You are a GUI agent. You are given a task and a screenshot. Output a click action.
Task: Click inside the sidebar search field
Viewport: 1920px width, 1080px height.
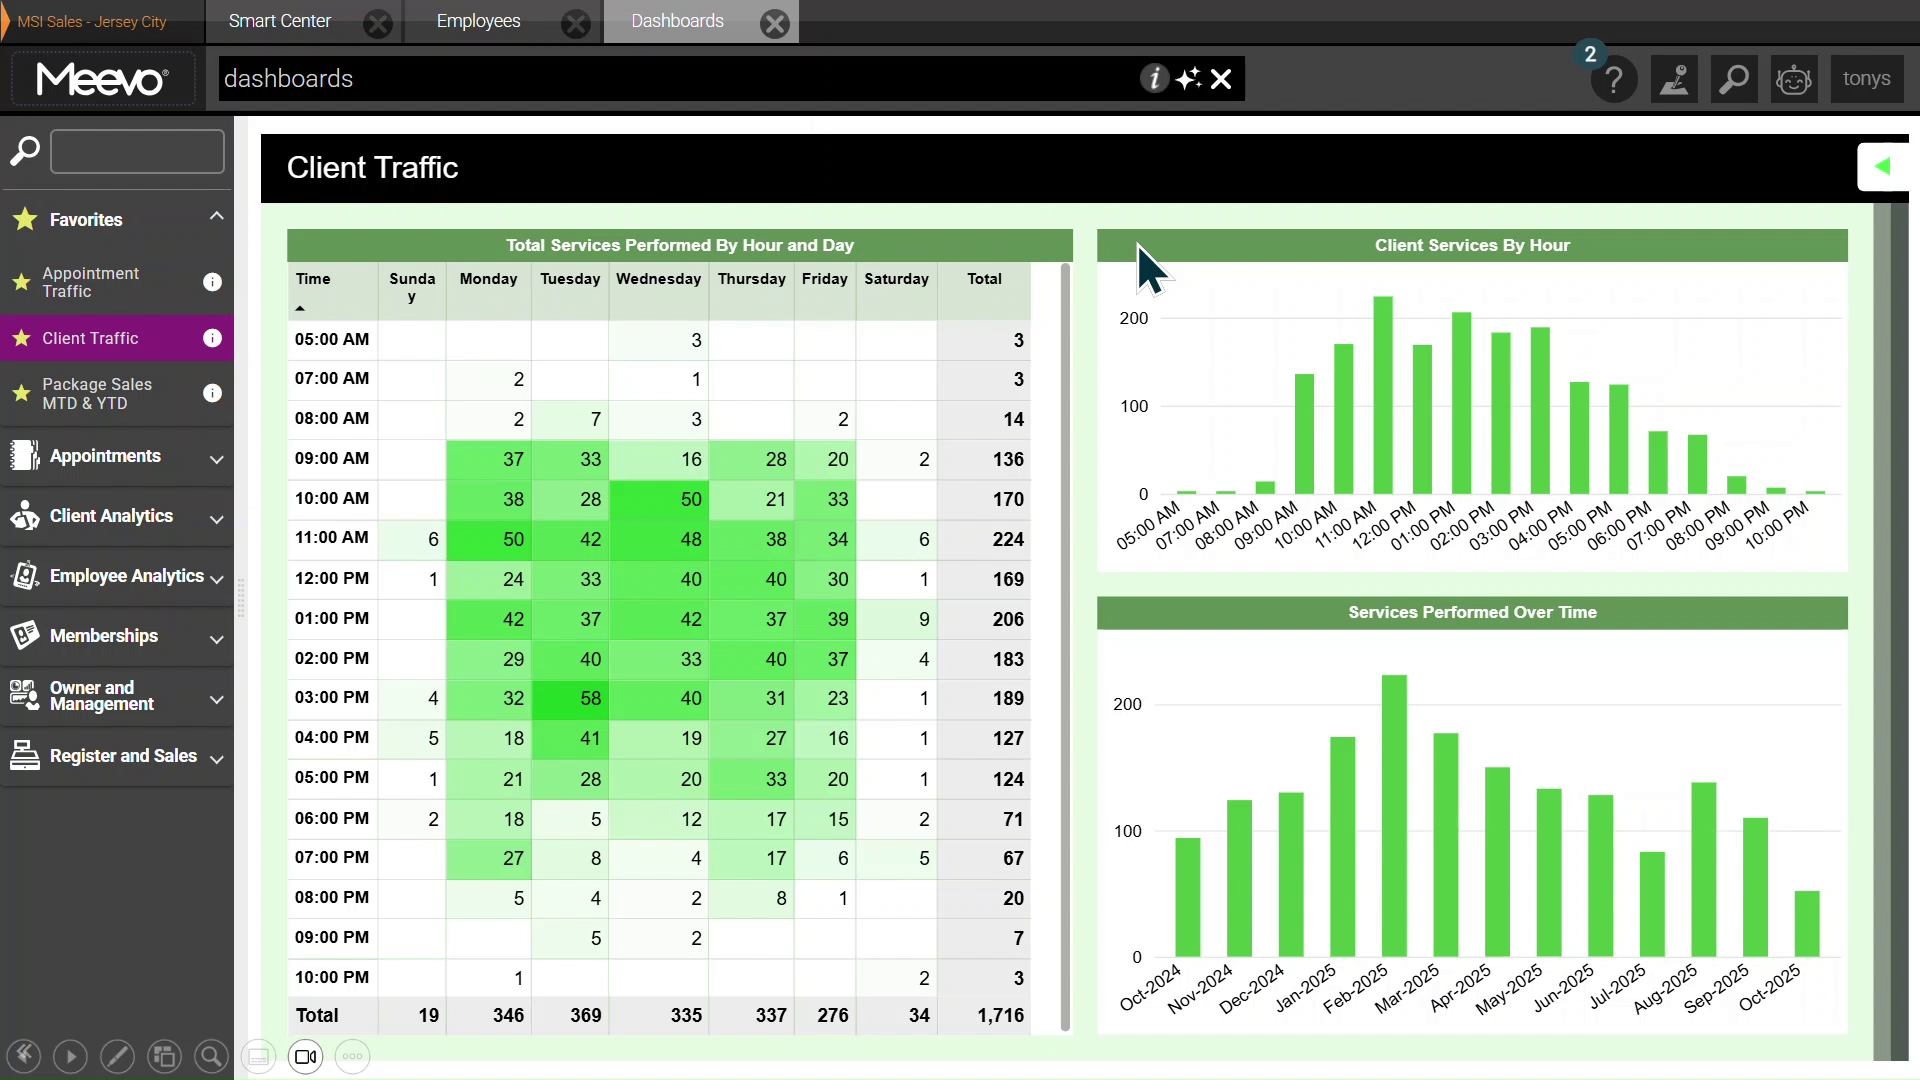(137, 151)
